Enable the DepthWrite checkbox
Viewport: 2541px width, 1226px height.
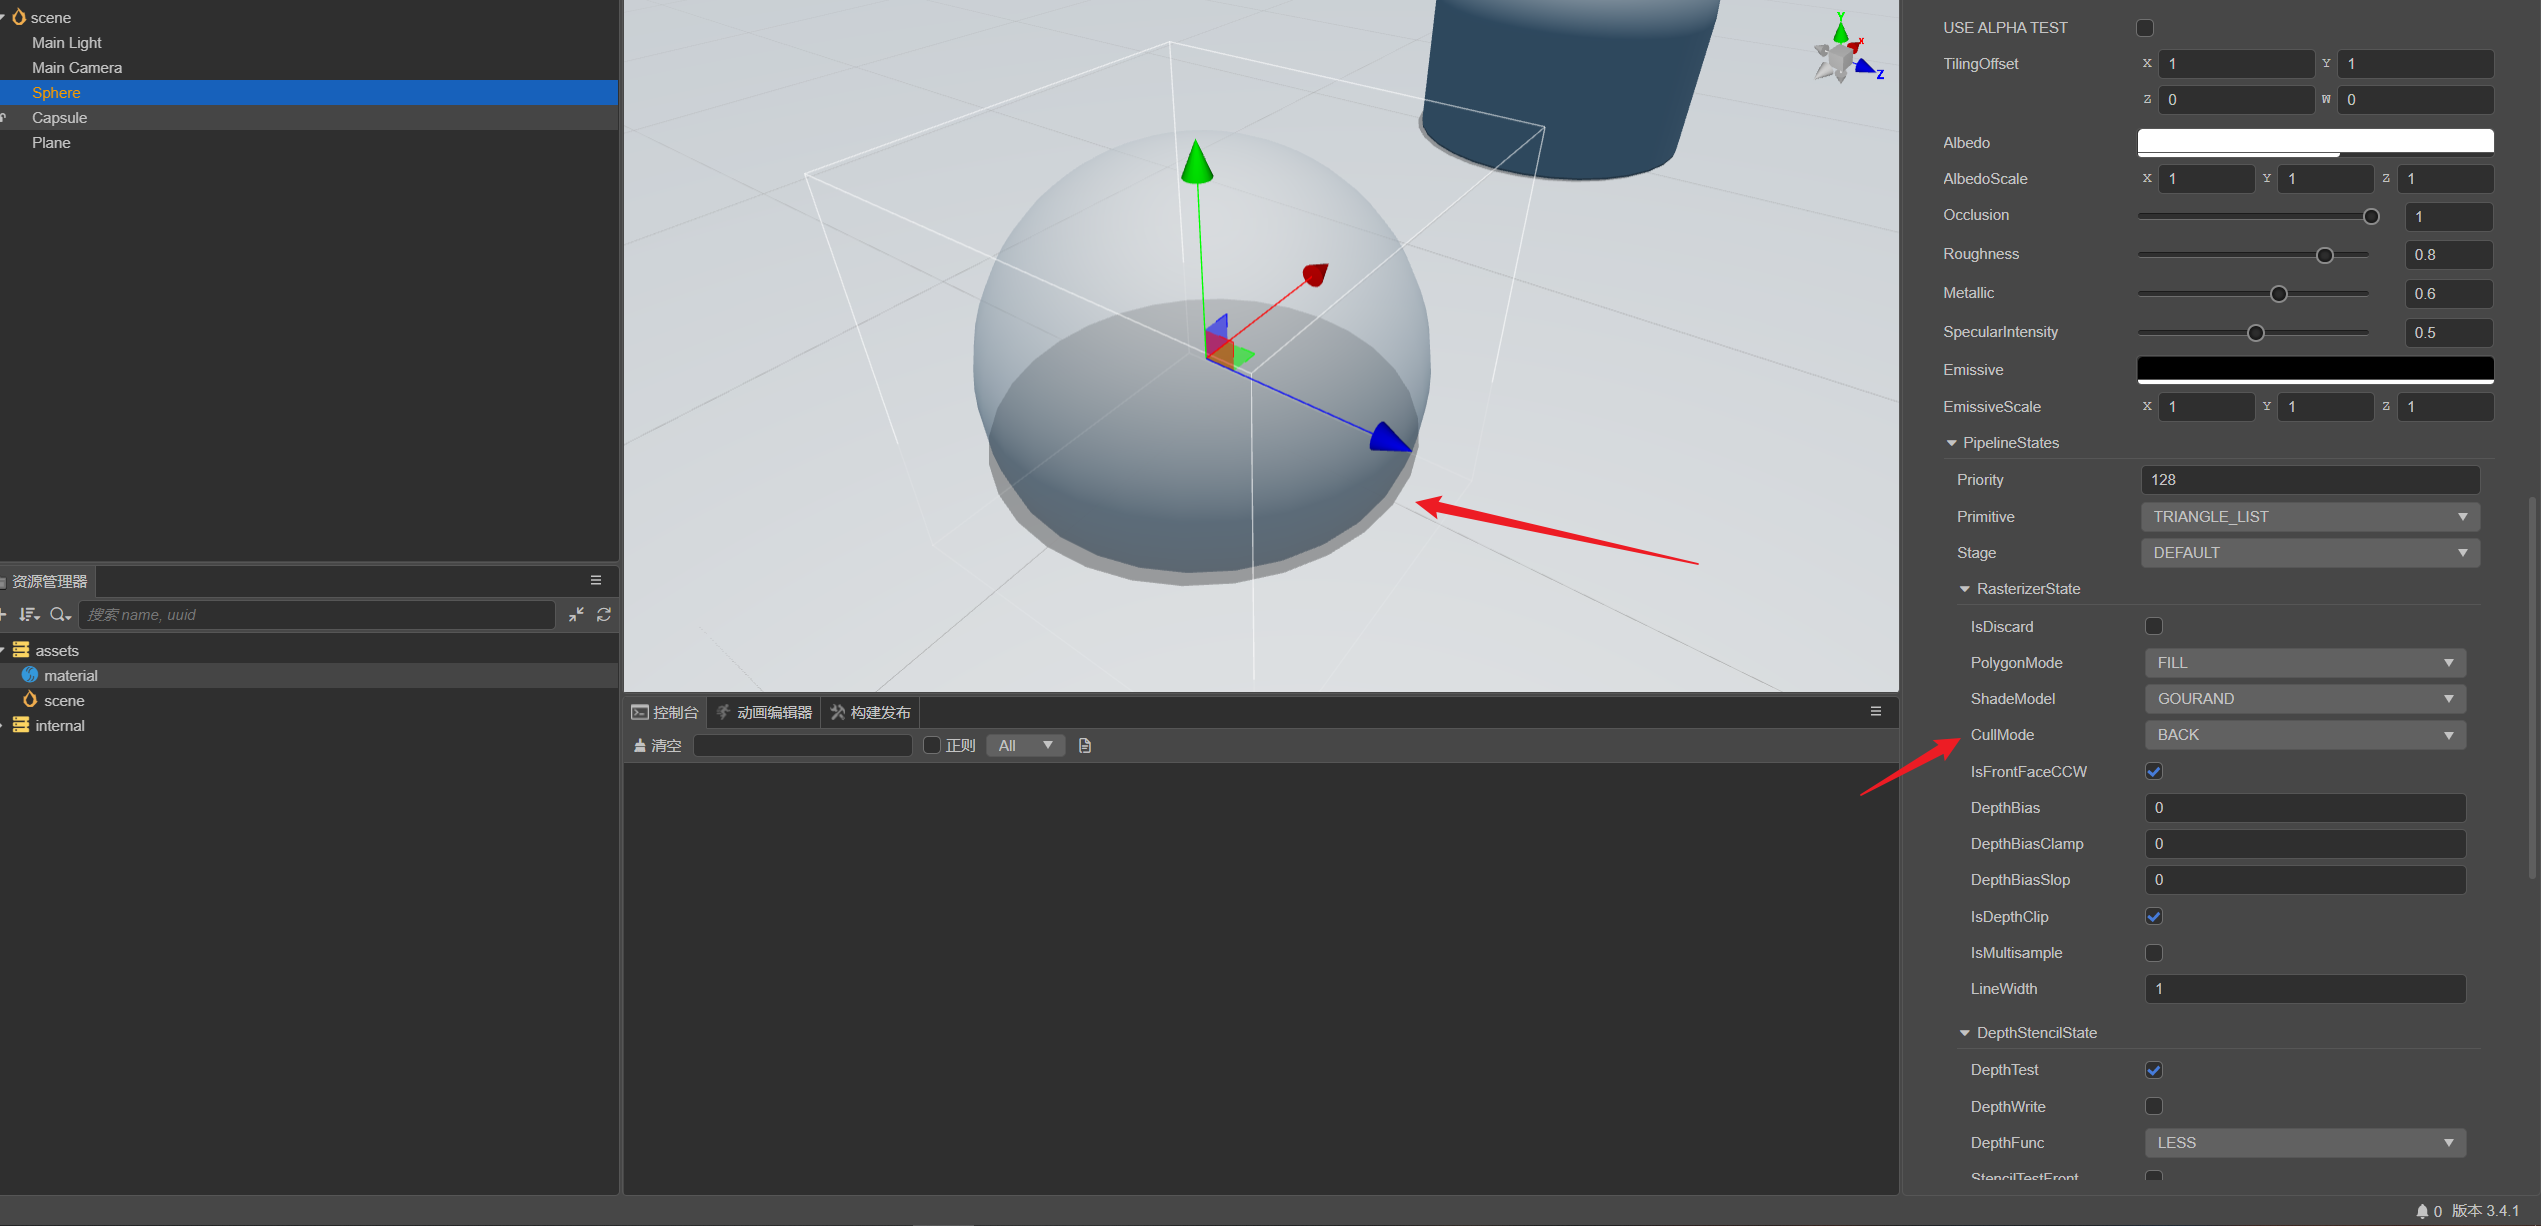[2154, 1106]
